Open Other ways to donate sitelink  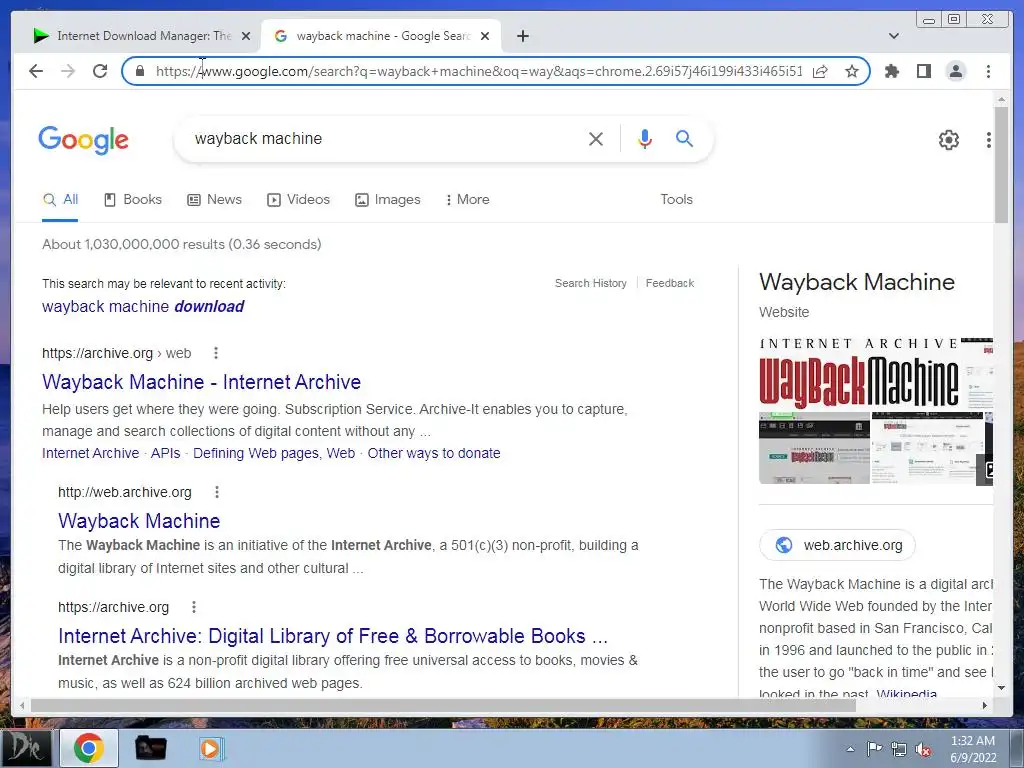434,453
